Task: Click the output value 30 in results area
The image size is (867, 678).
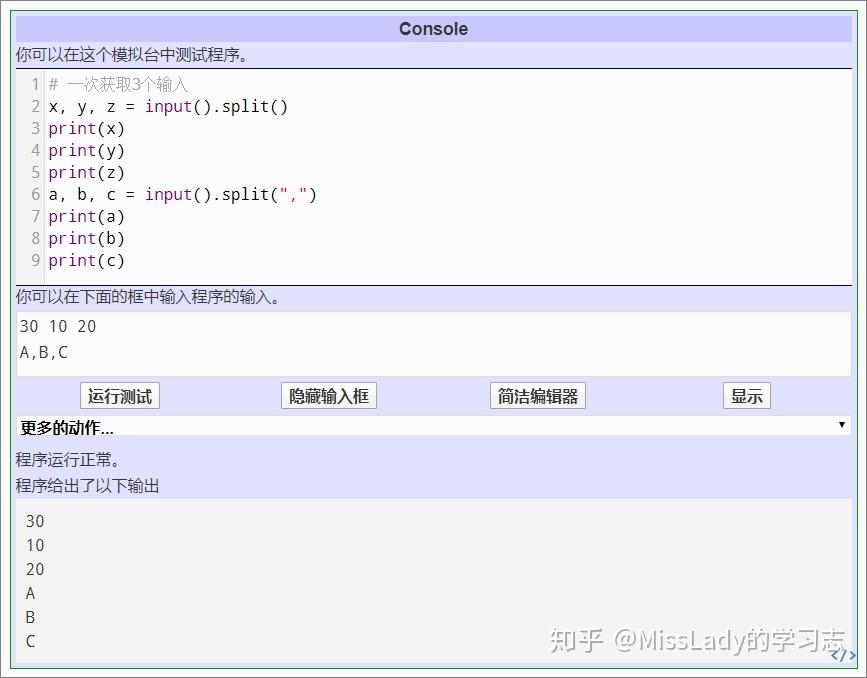Action: [35, 521]
